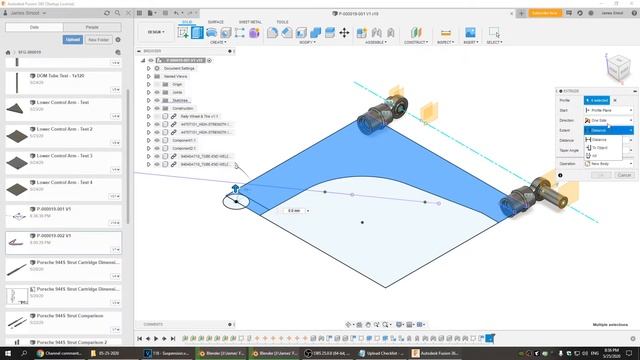Expand the Construction folder

149,108
